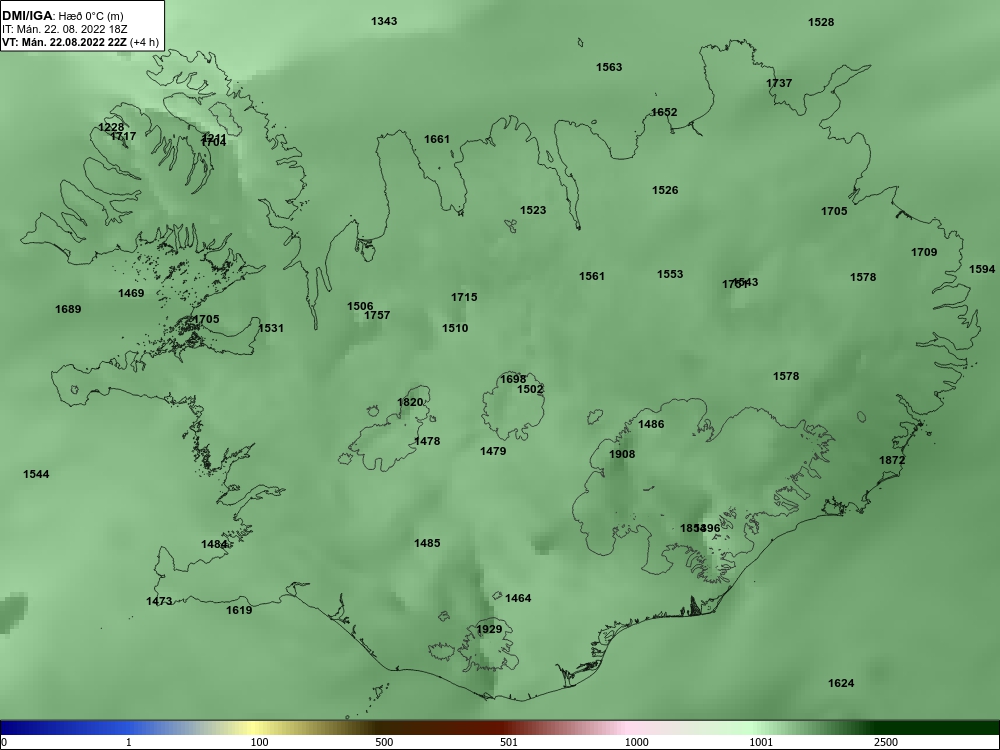Click the map value 1908

pyautogui.click(x=622, y=454)
